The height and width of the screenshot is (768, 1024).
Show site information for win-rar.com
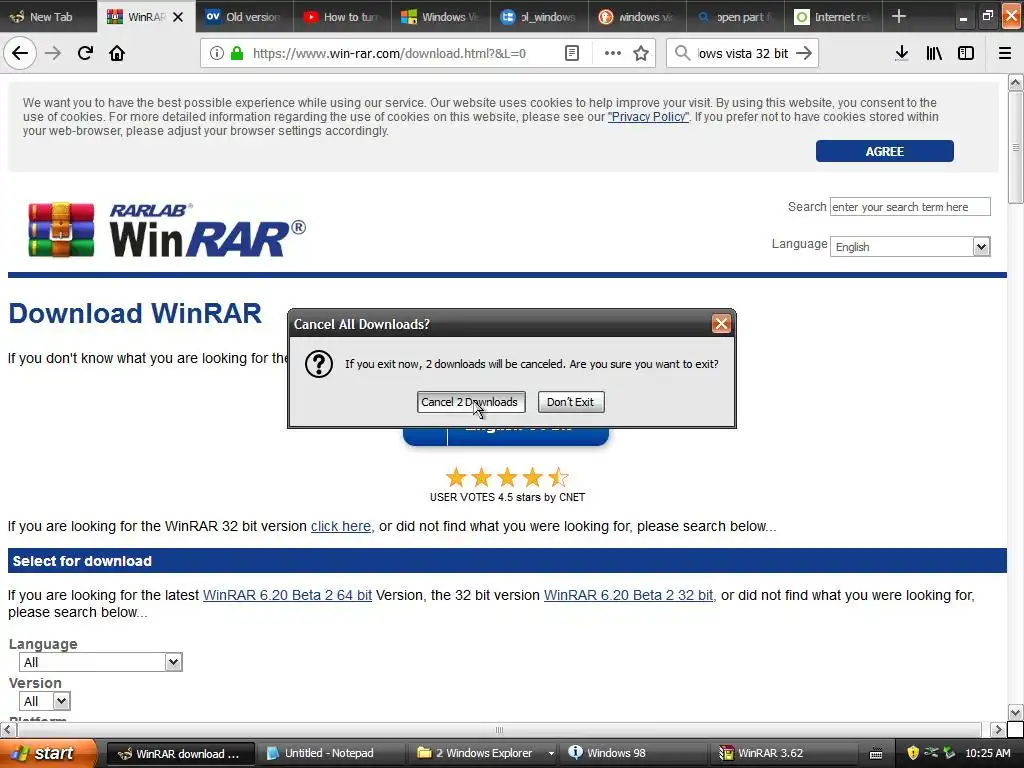tap(217, 53)
